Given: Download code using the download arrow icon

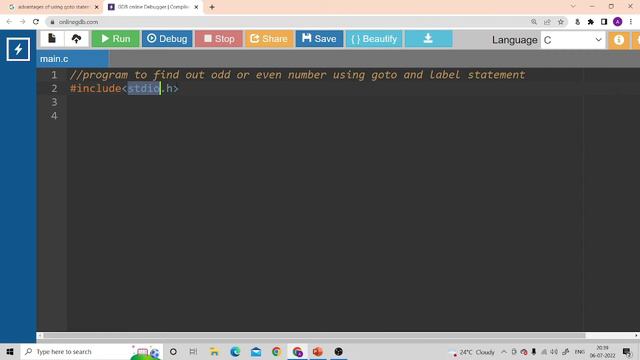Looking at the screenshot, I should pos(428,39).
